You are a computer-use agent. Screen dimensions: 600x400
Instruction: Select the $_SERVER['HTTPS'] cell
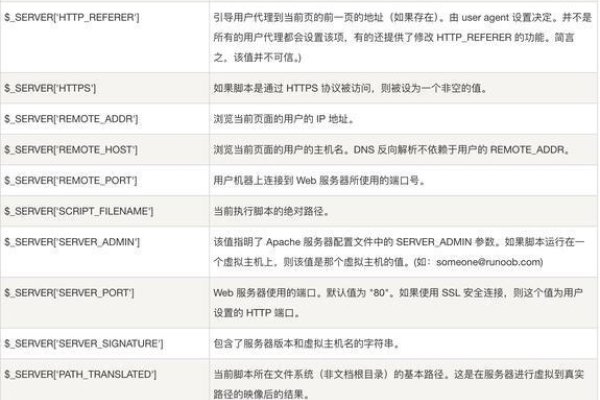click(x=105, y=88)
